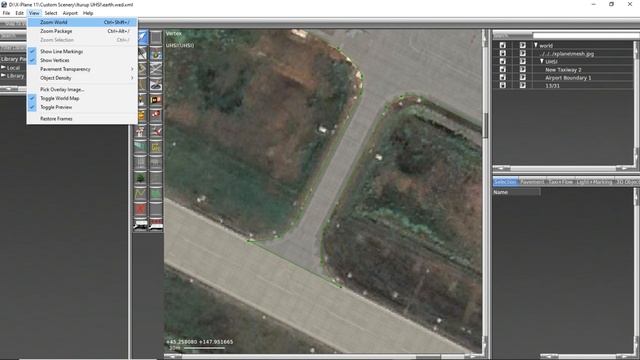The image size is (640, 360).
Task: Click the red-and-white windsock-style tool icon
Action: tap(156, 116)
